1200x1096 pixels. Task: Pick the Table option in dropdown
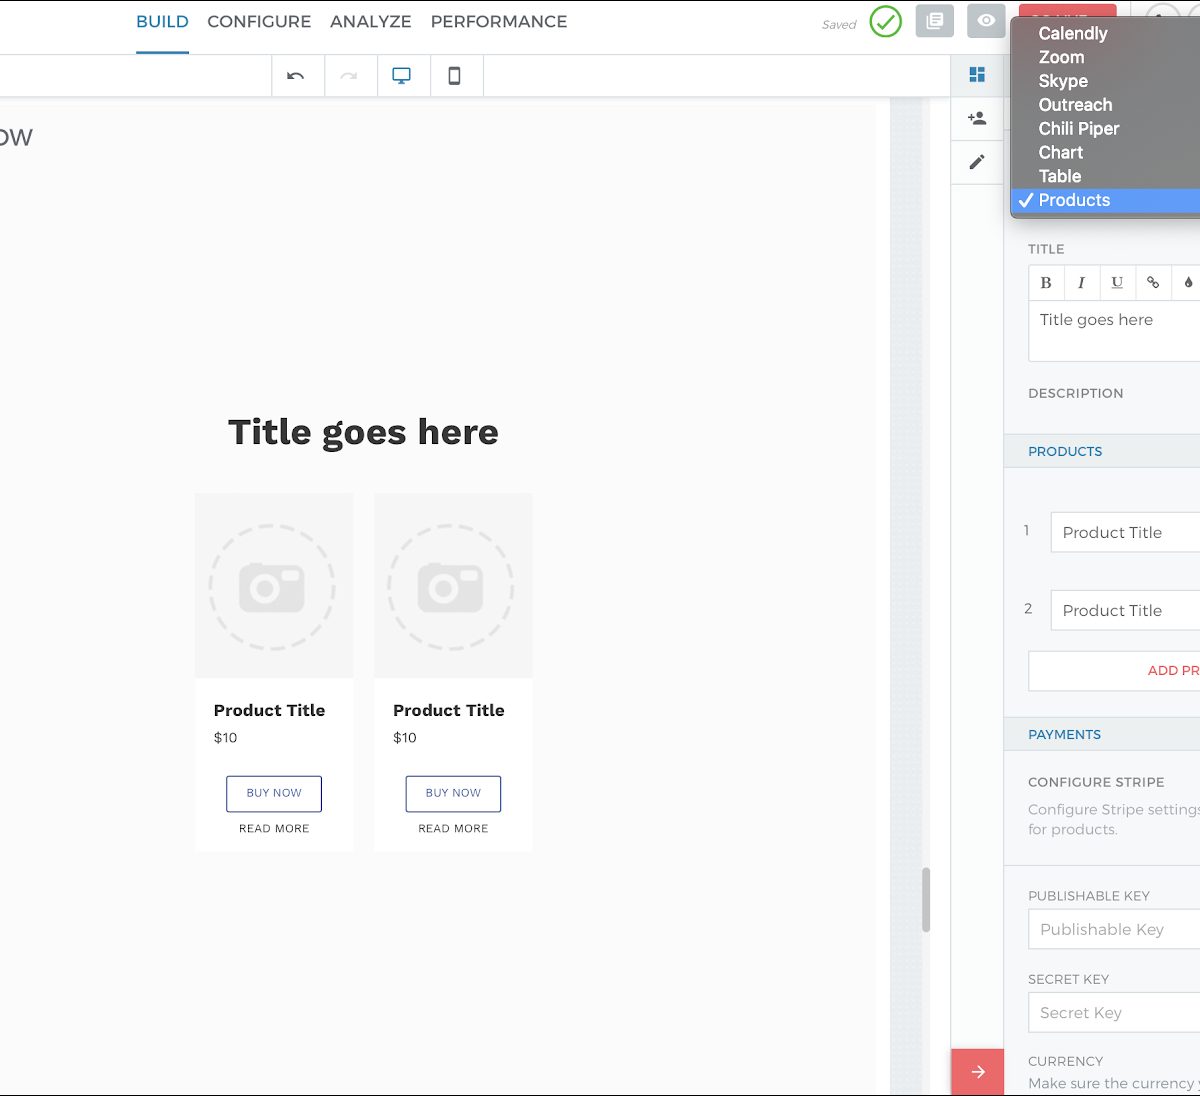1059,176
